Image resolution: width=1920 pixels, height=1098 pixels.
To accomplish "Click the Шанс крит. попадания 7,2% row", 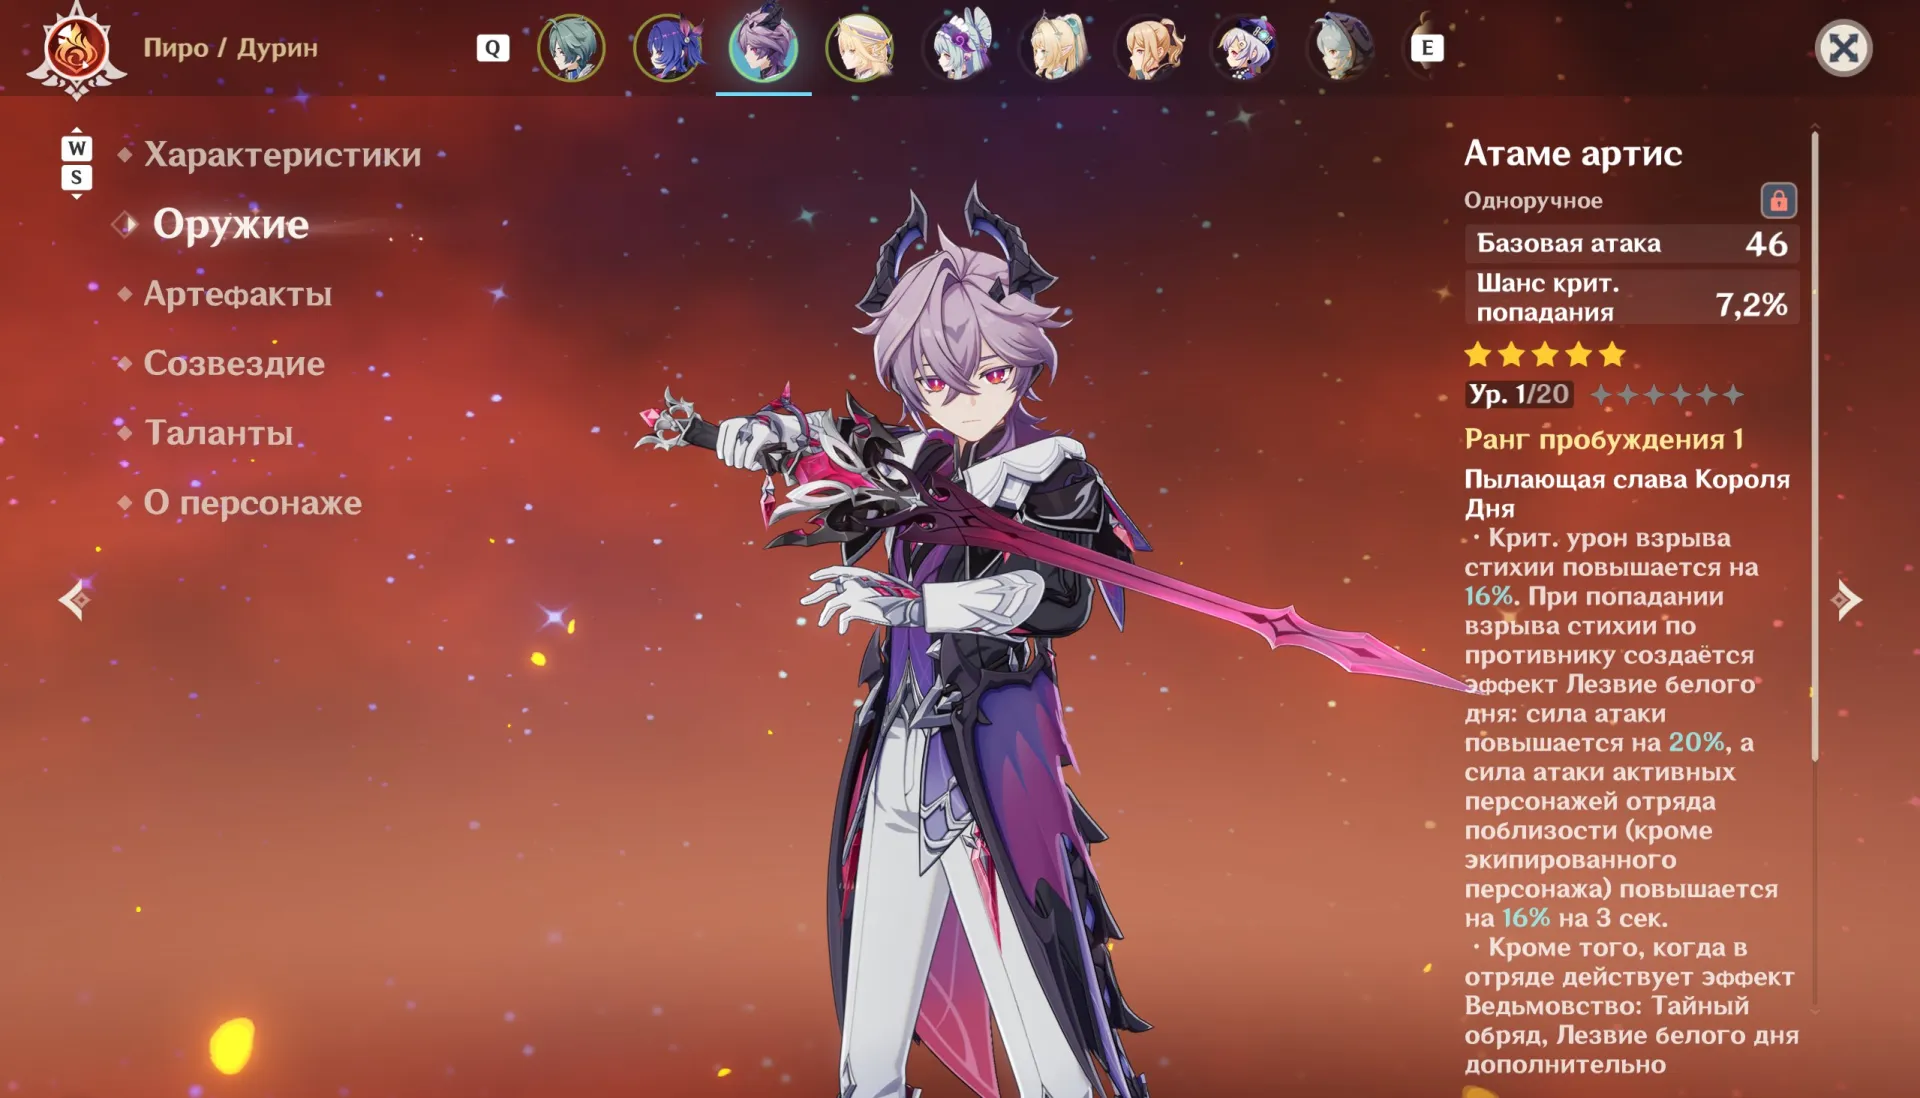I will point(1632,297).
